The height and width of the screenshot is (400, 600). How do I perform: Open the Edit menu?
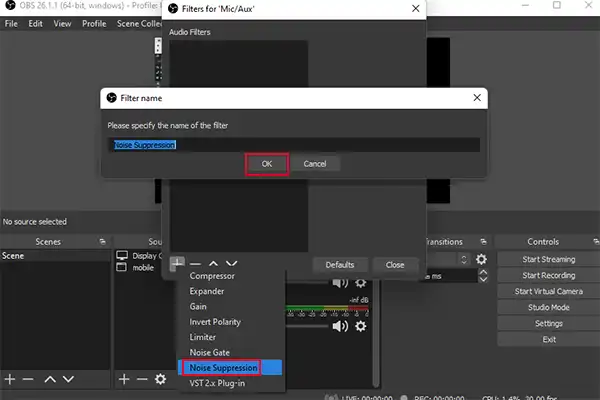35,24
